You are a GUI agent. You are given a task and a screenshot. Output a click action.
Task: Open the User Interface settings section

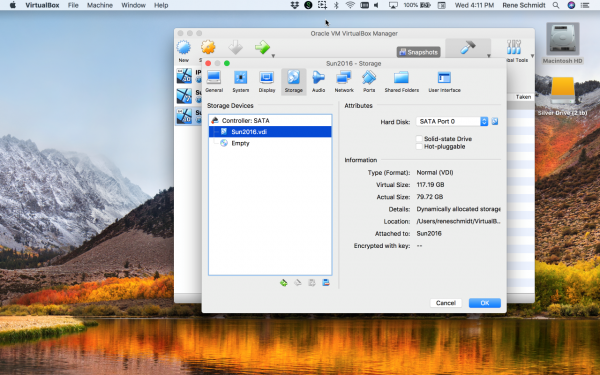pyautogui.click(x=444, y=82)
